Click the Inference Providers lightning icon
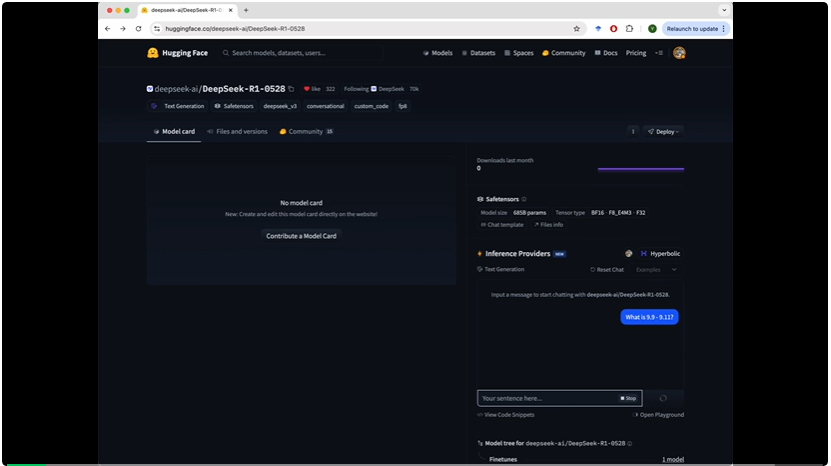This screenshot has height=466, width=831. point(480,254)
